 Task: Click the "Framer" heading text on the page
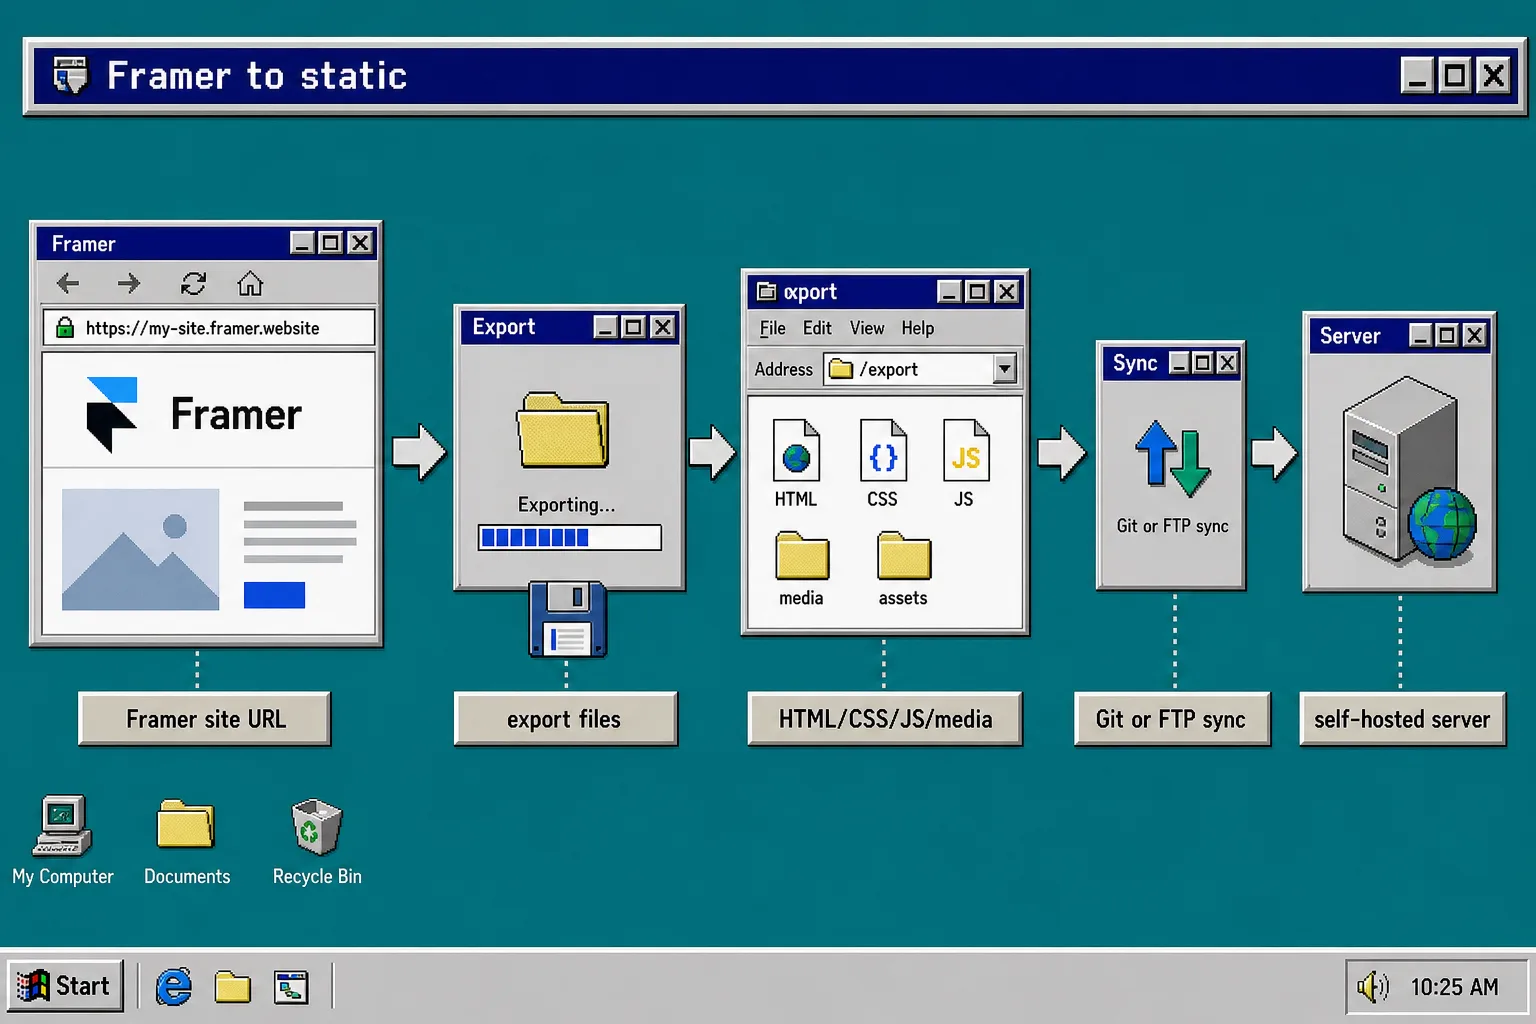coord(236,414)
